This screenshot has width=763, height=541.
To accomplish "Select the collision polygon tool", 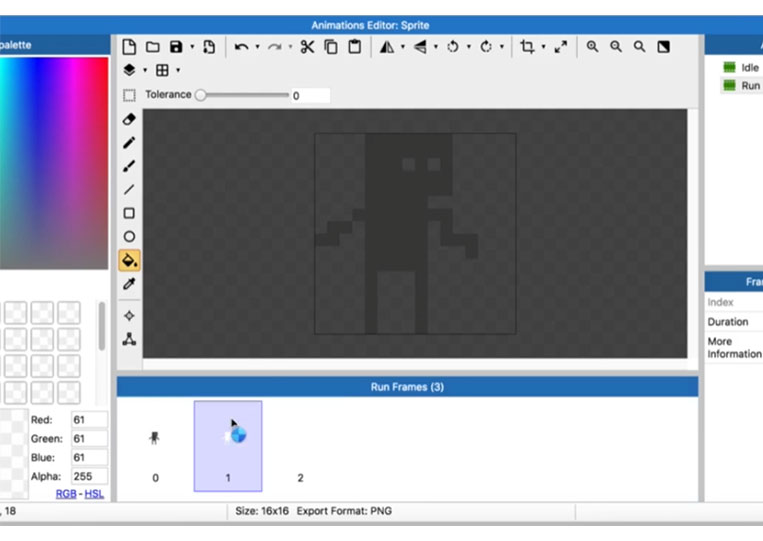I will (x=129, y=339).
